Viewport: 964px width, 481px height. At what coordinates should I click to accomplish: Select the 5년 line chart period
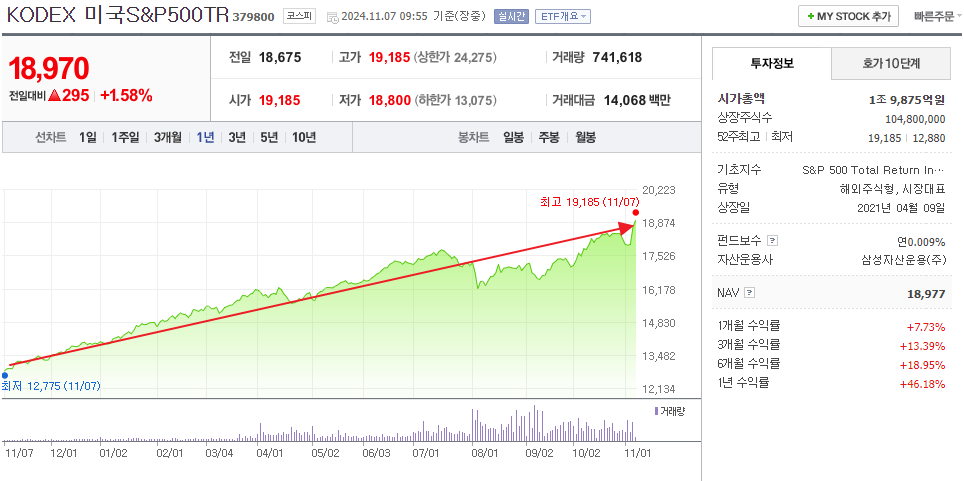(x=269, y=137)
